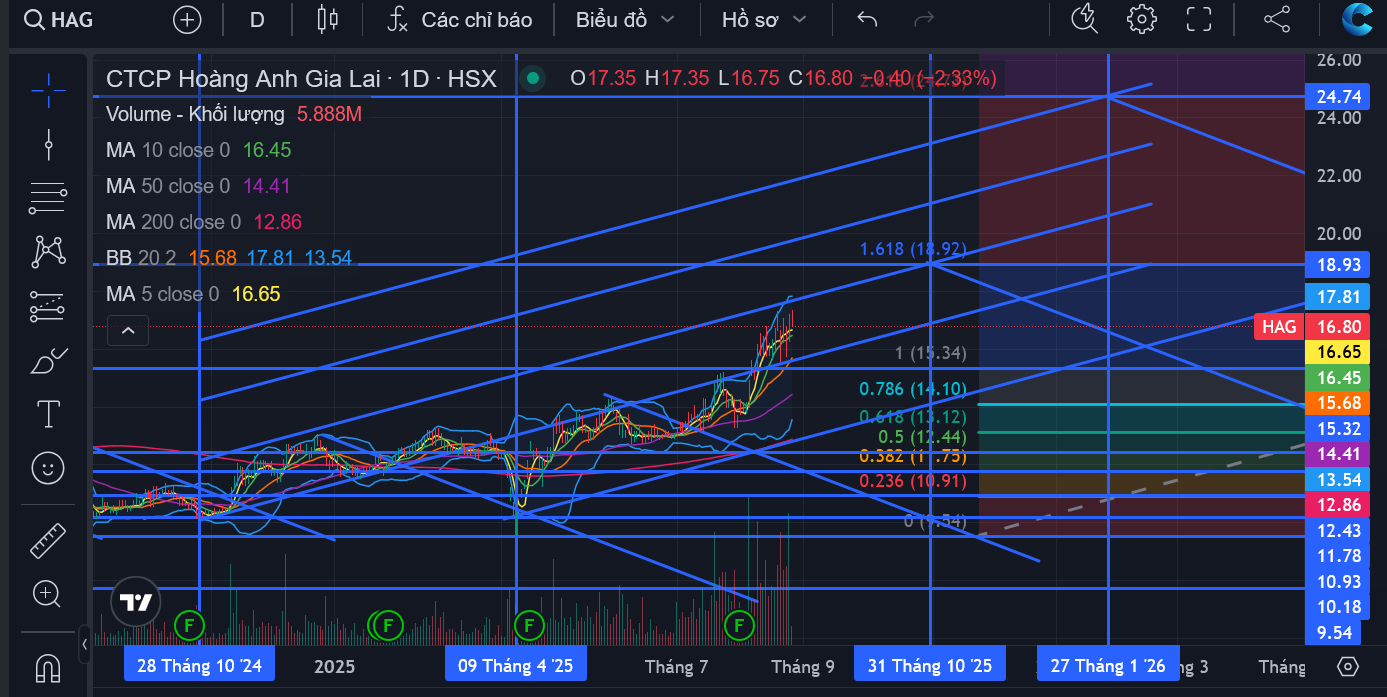Click the 09 Tháng 4 '25 date label

[516, 666]
